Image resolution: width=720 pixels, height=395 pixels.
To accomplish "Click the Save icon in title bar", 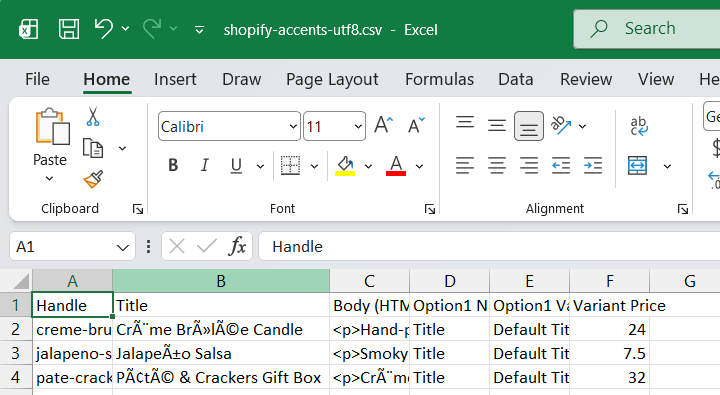I will 69,29.
